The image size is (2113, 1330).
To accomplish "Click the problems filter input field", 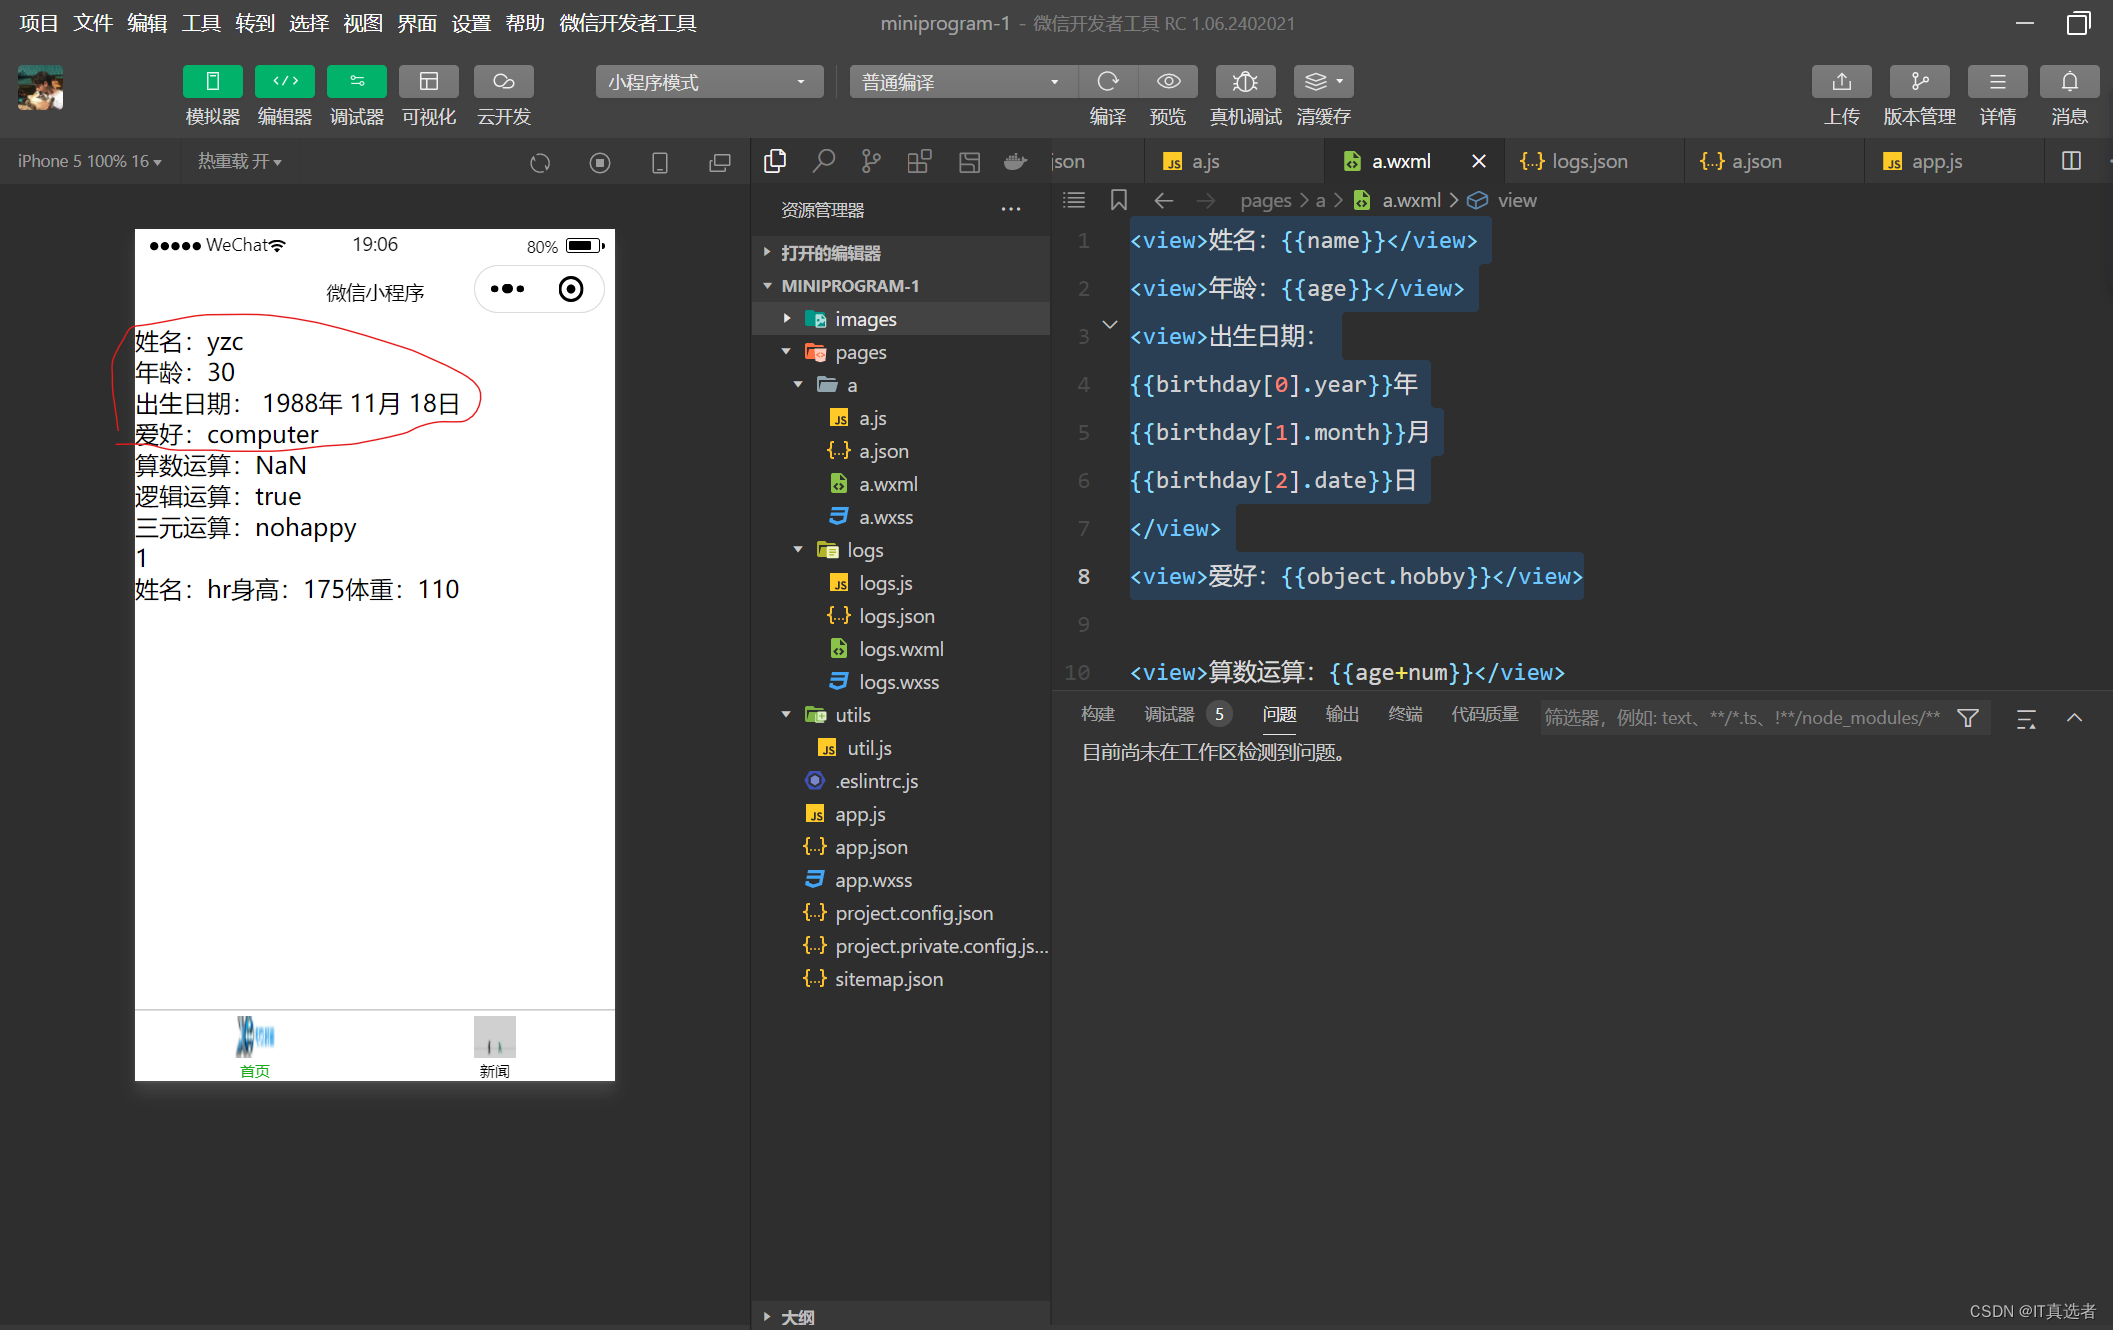I will (x=1741, y=718).
